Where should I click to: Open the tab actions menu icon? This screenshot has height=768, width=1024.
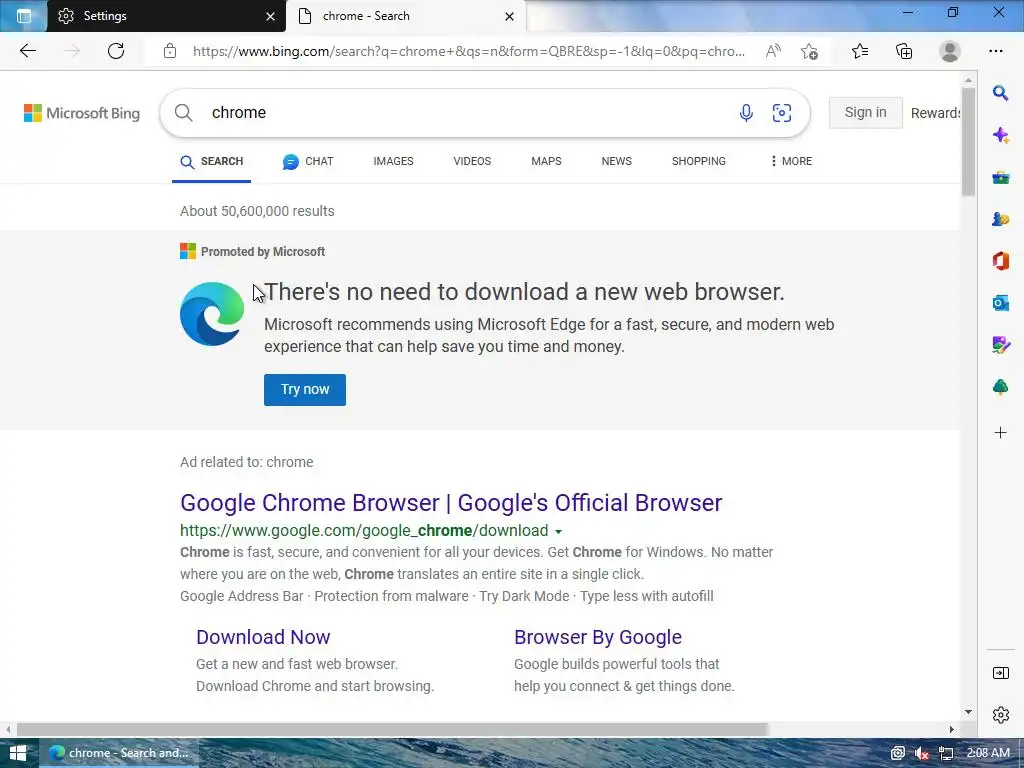(24, 16)
